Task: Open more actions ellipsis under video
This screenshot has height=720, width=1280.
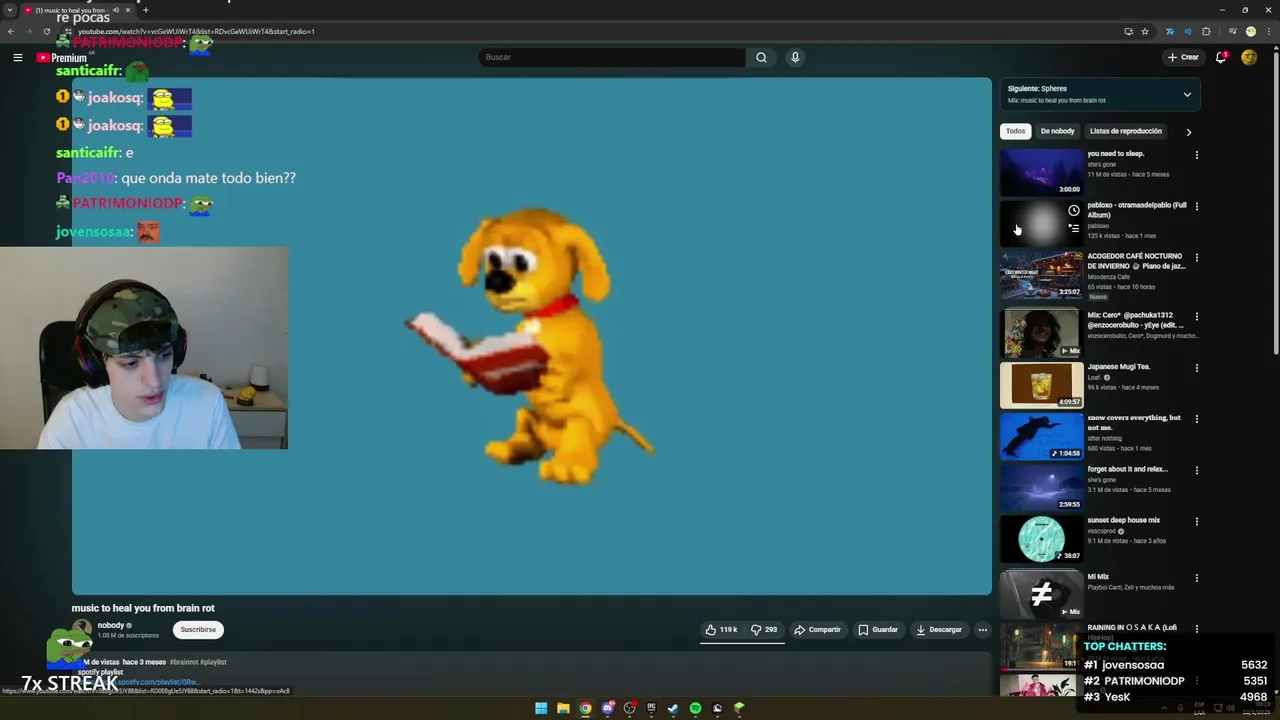Action: [x=983, y=629]
